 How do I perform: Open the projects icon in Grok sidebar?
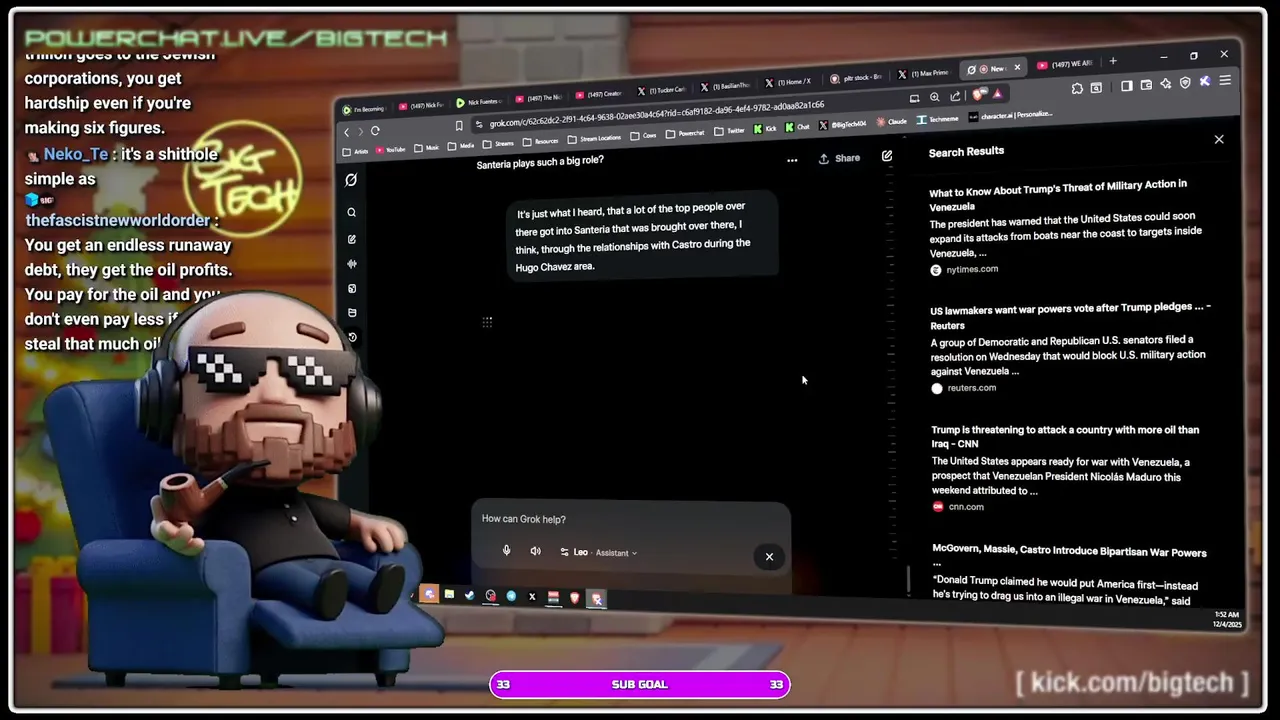[351, 313]
